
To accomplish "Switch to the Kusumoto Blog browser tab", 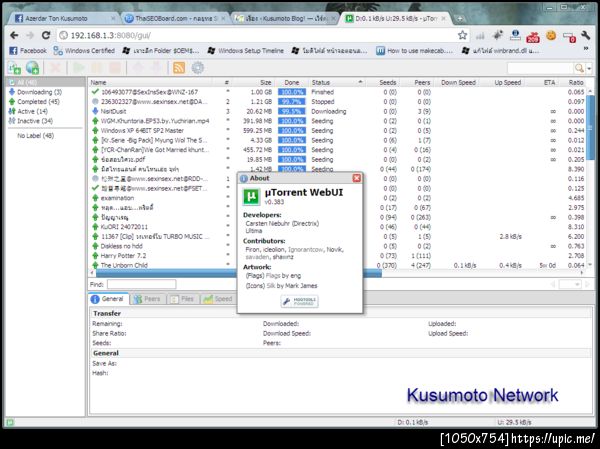I will [x=285, y=18].
